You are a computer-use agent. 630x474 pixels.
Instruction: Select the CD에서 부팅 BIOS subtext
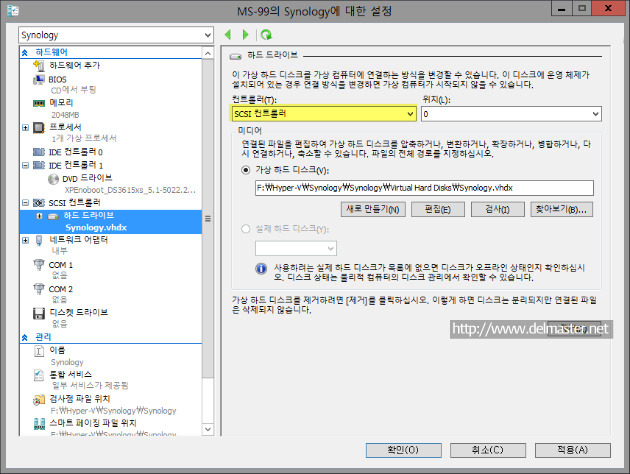[73, 90]
